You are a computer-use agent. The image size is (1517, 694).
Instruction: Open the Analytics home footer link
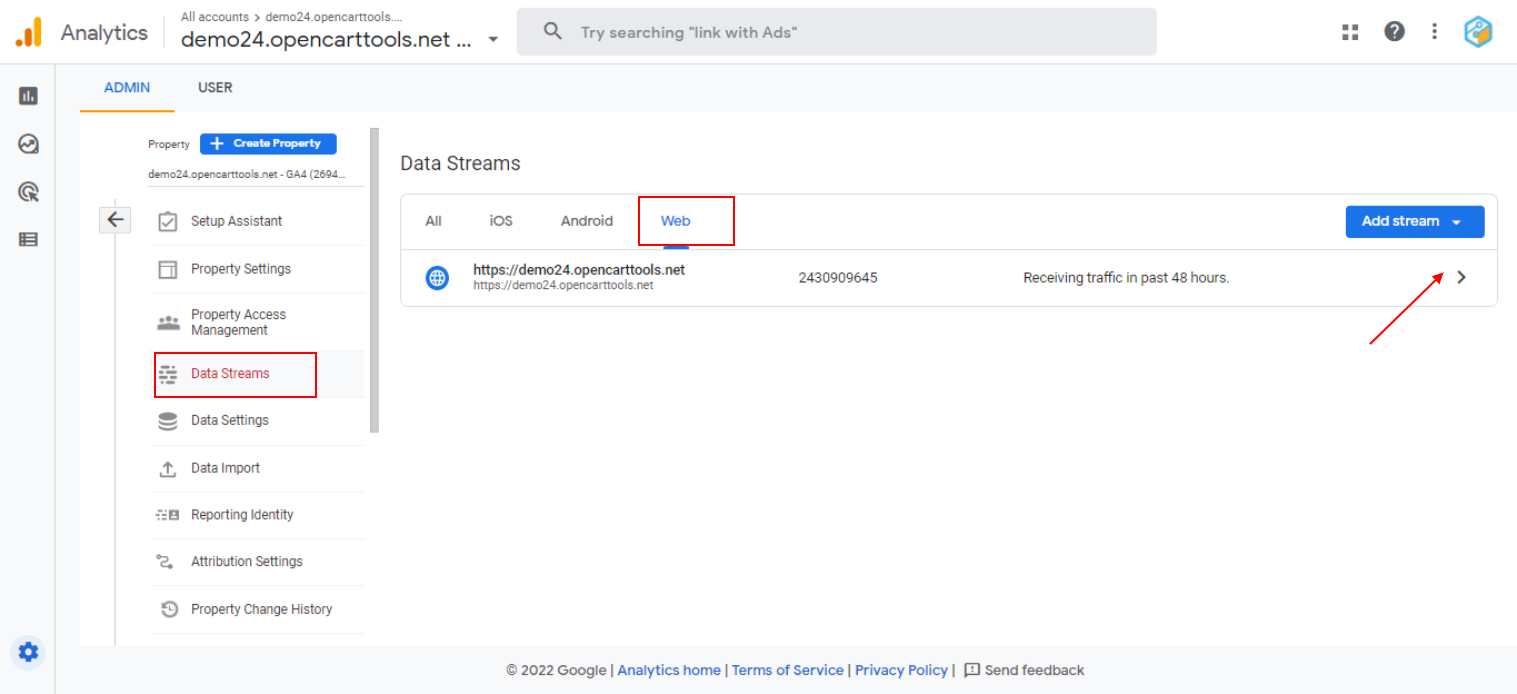pyautogui.click(x=669, y=670)
